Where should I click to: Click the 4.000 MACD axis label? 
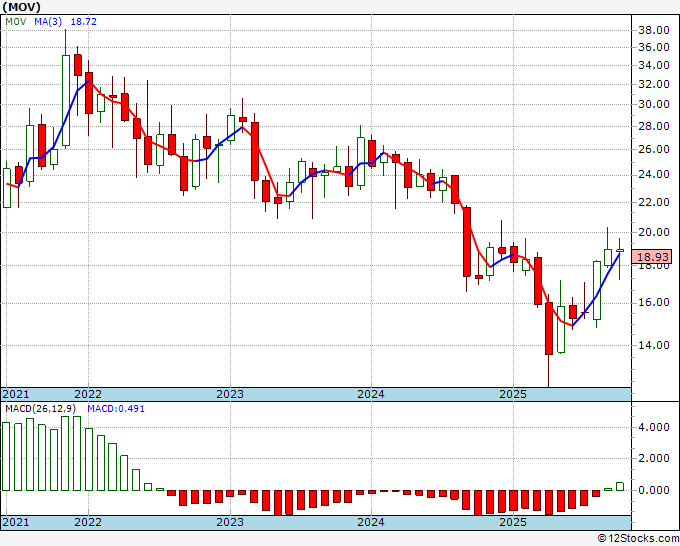point(654,427)
